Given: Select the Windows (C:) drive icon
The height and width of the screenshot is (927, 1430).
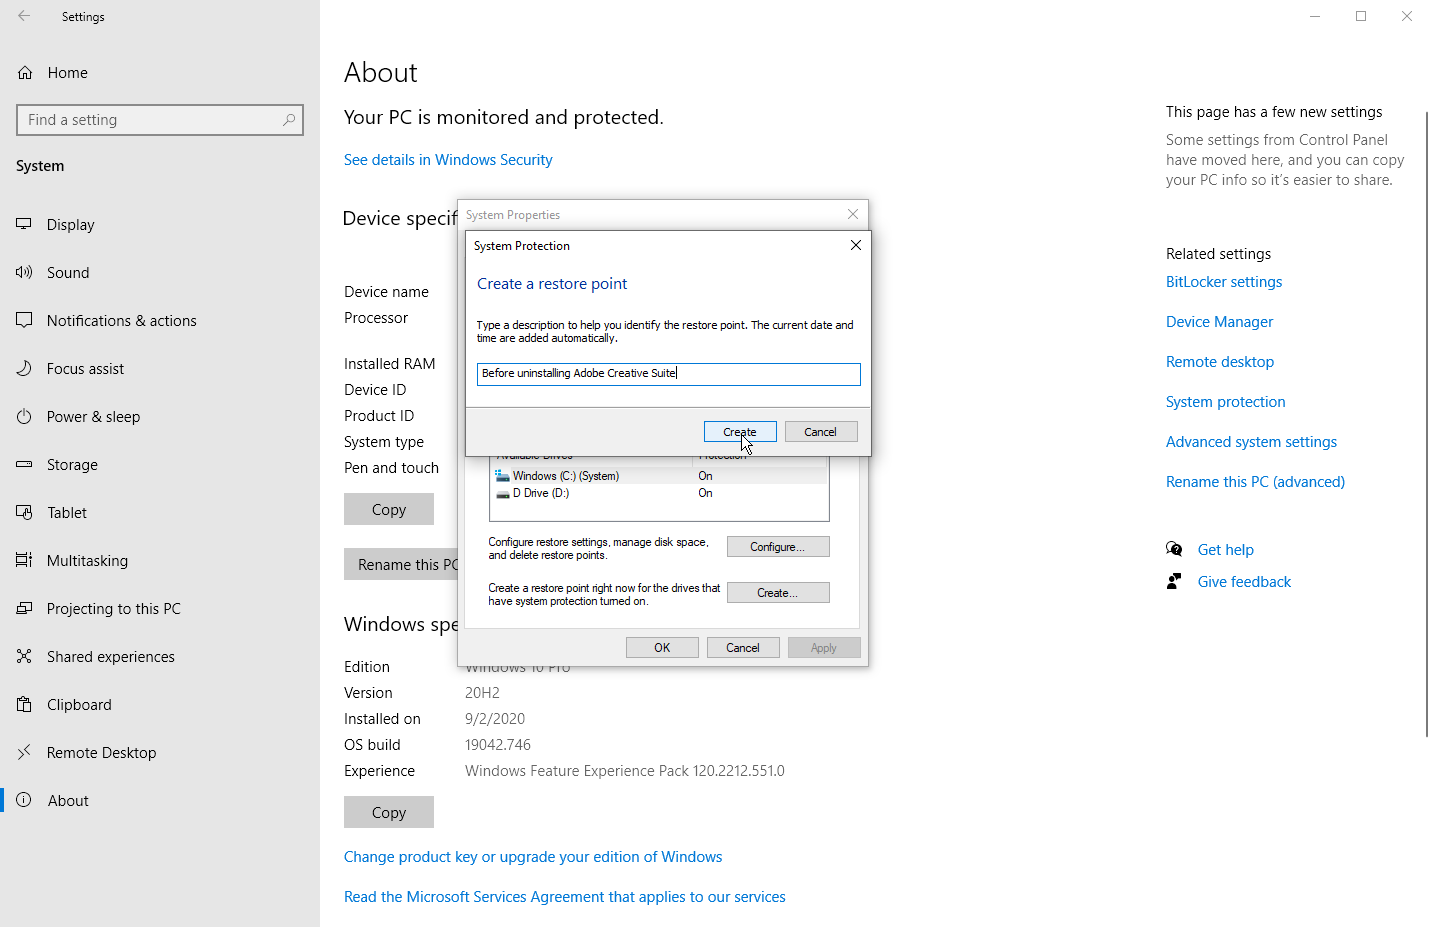Looking at the screenshot, I should (x=502, y=476).
